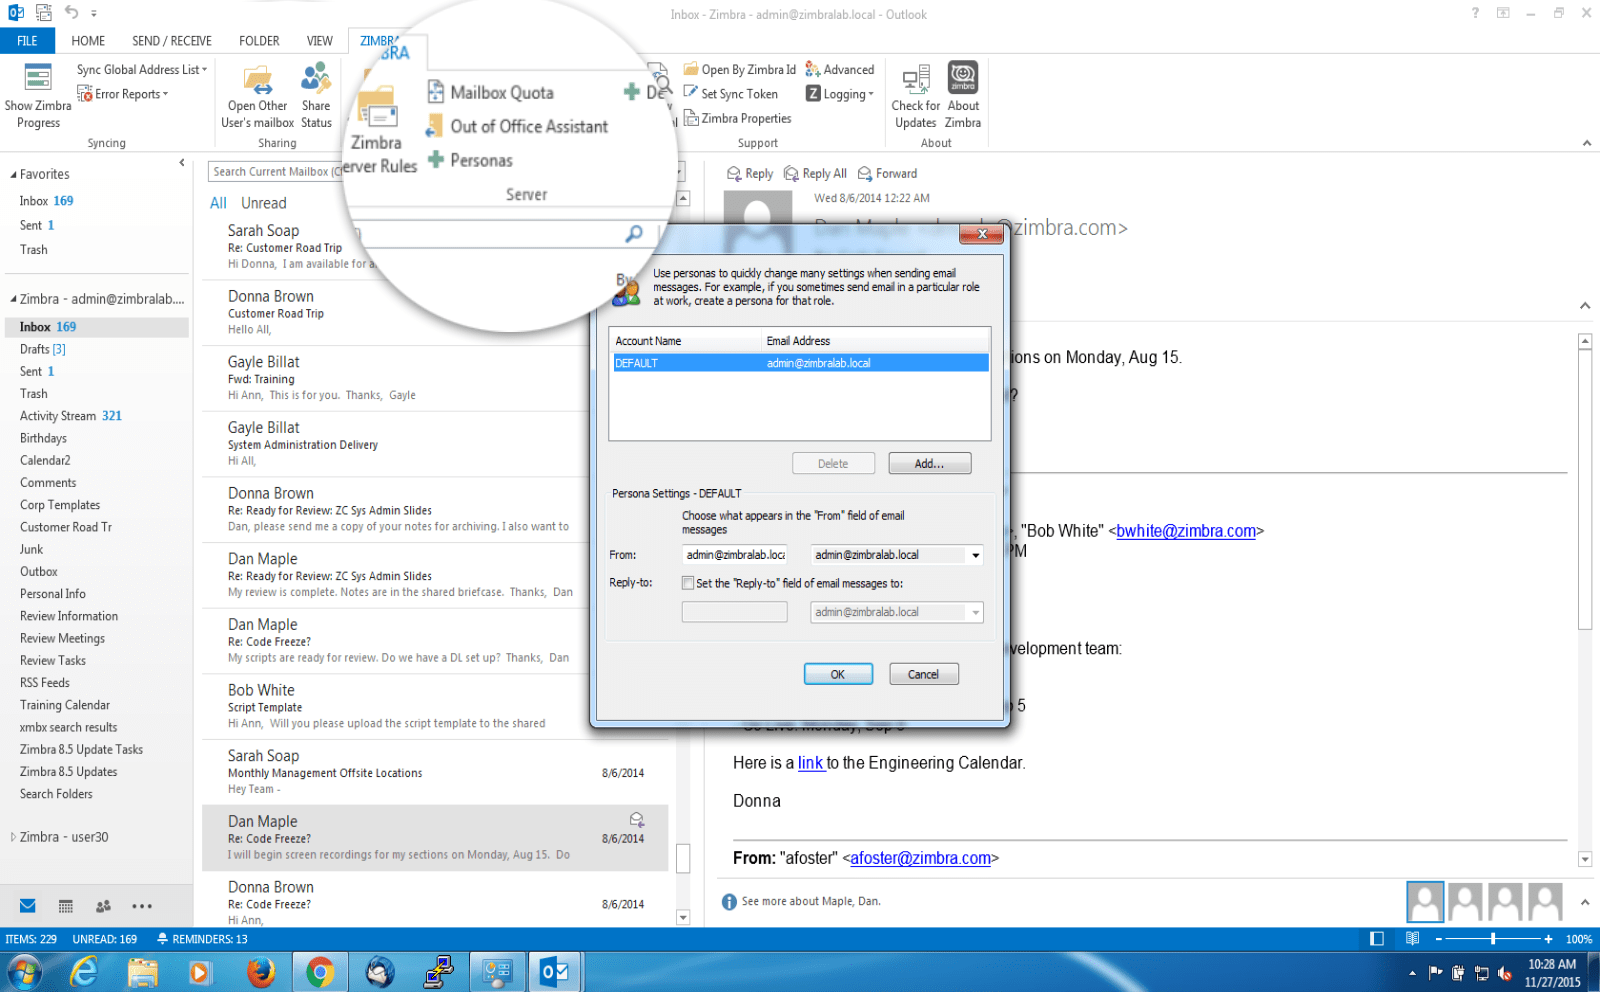
Task: Open Zimbra Server Rules
Action: pyautogui.click(x=377, y=130)
